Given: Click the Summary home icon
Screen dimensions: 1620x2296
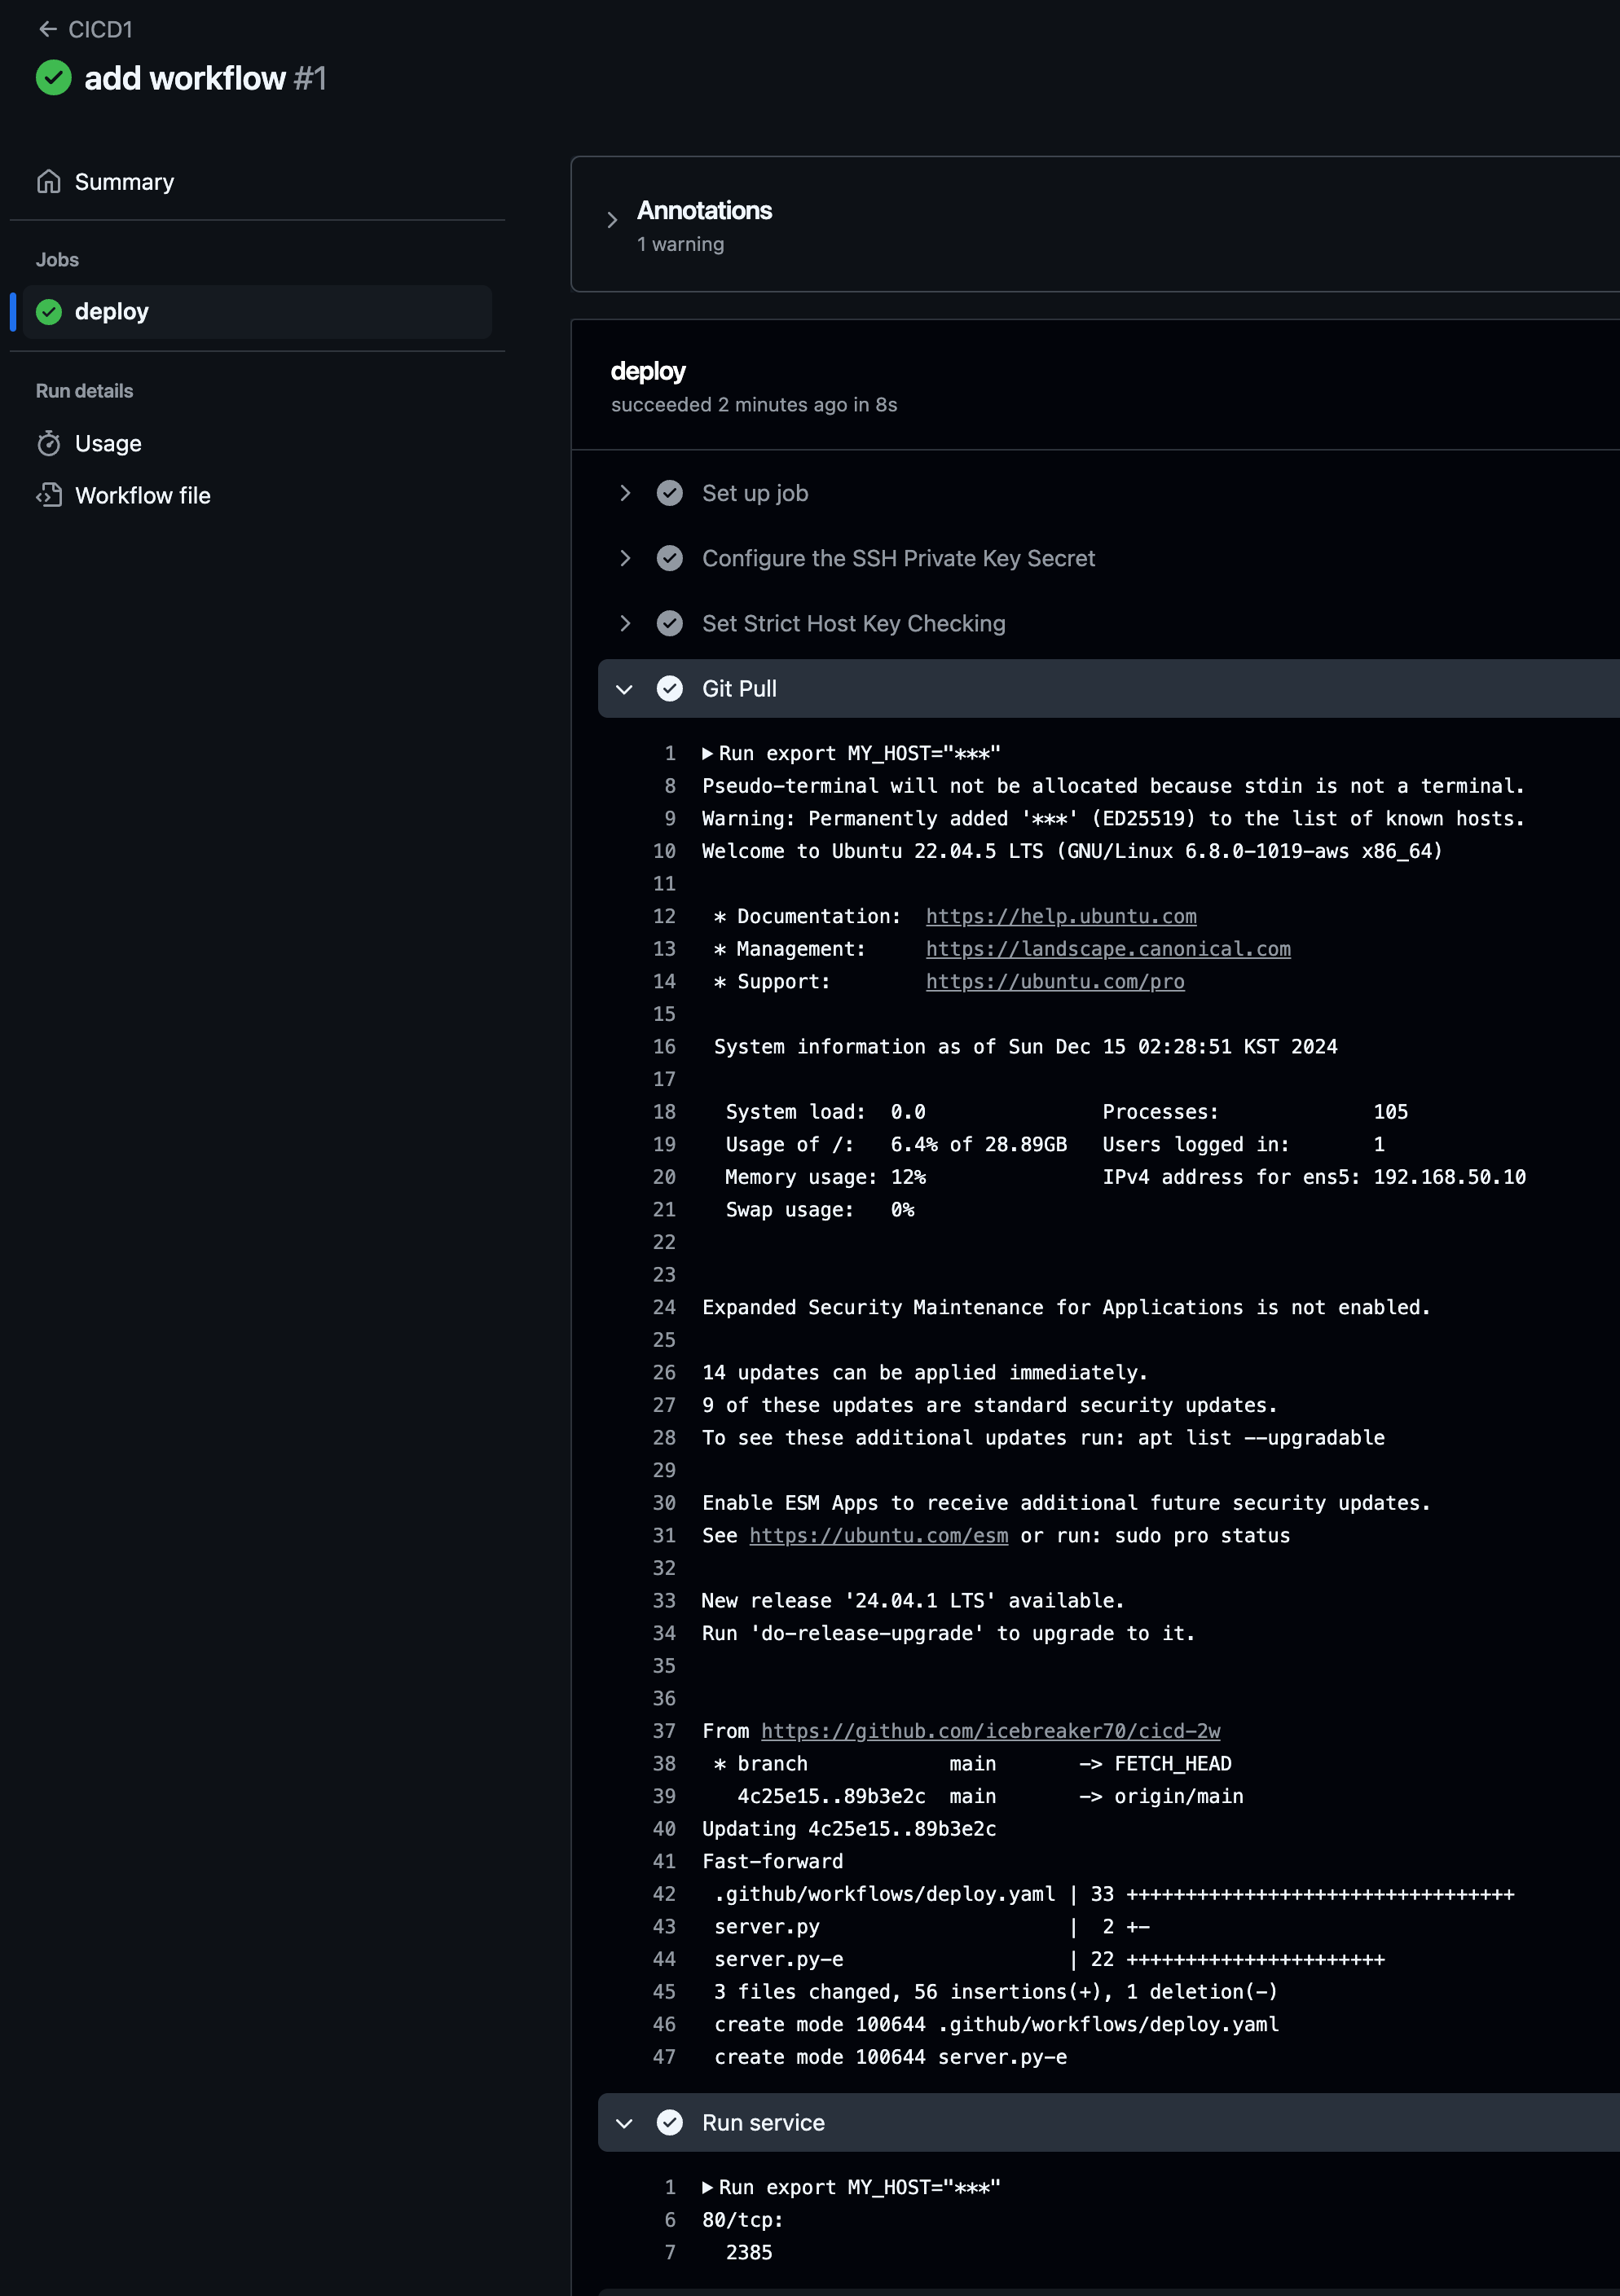Looking at the screenshot, I should pyautogui.click(x=48, y=181).
